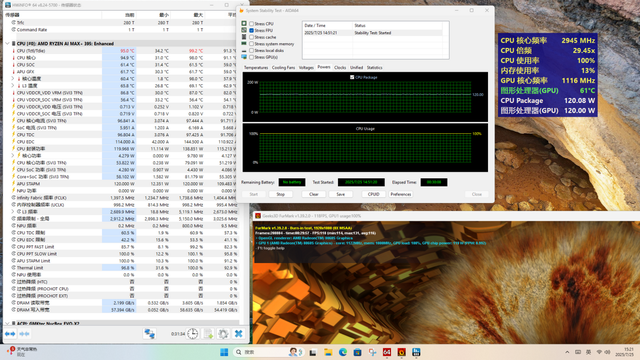
Task: Enable the Stress GPU(s) checkbox
Action: click(251, 57)
